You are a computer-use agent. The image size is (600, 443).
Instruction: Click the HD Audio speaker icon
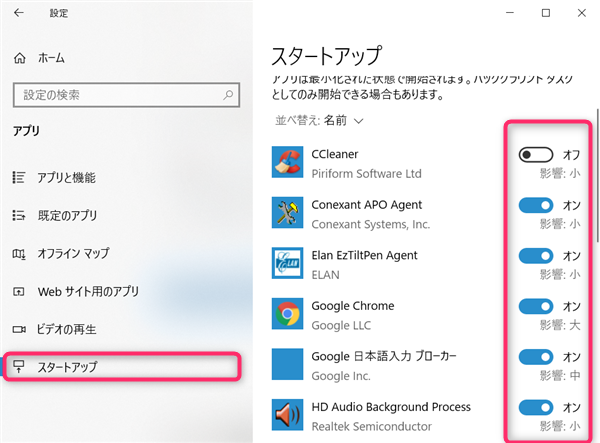[x=287, y=415]
